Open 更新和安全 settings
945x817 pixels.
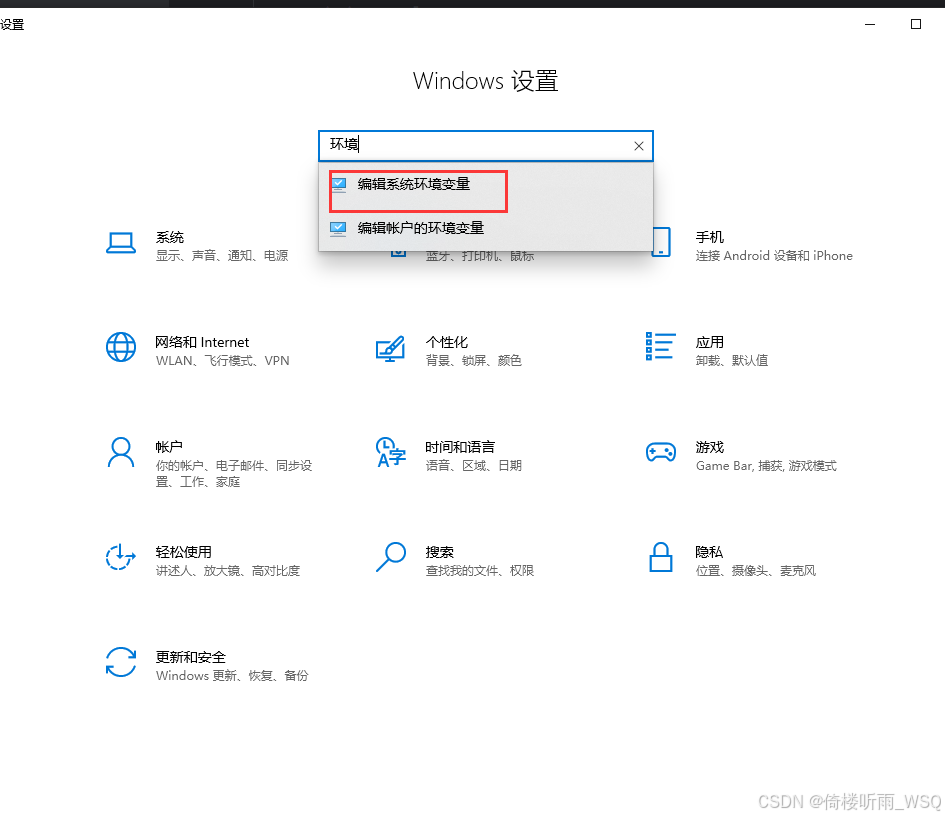[207, 665]
